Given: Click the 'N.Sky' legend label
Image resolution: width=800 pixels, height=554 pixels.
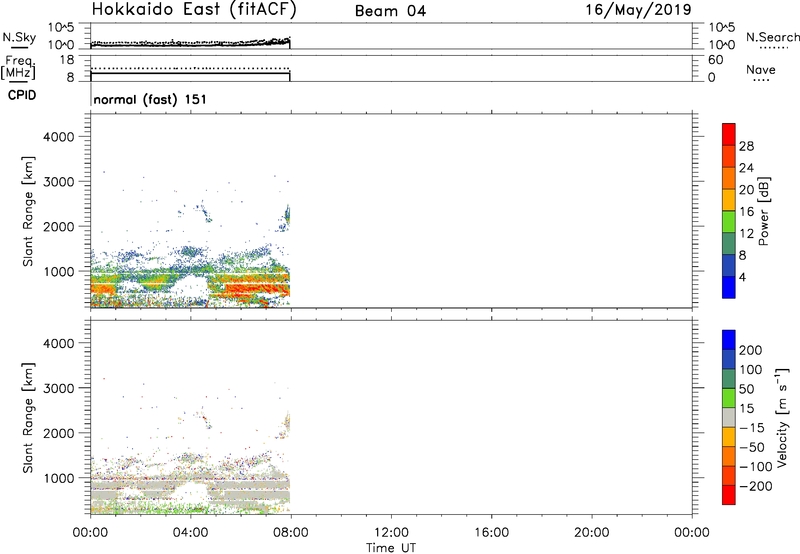Looking at the screenshot, I should (19, 37).
